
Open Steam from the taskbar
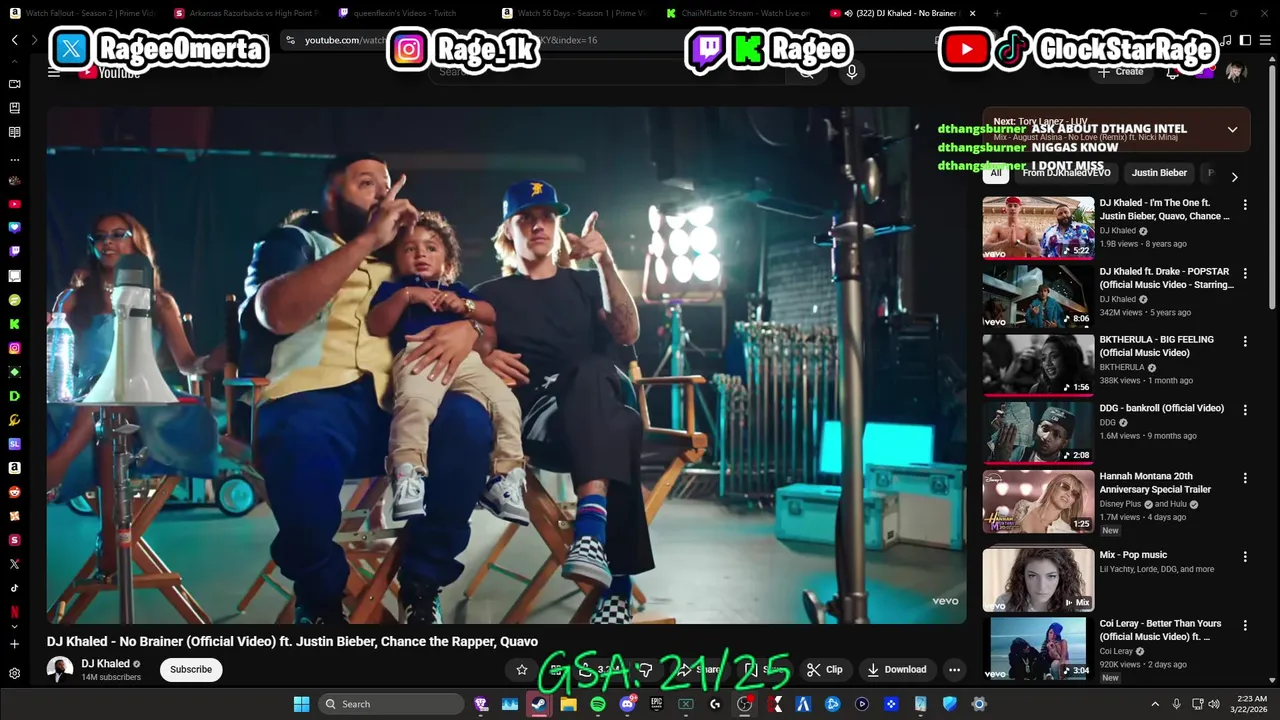(538, 704)
